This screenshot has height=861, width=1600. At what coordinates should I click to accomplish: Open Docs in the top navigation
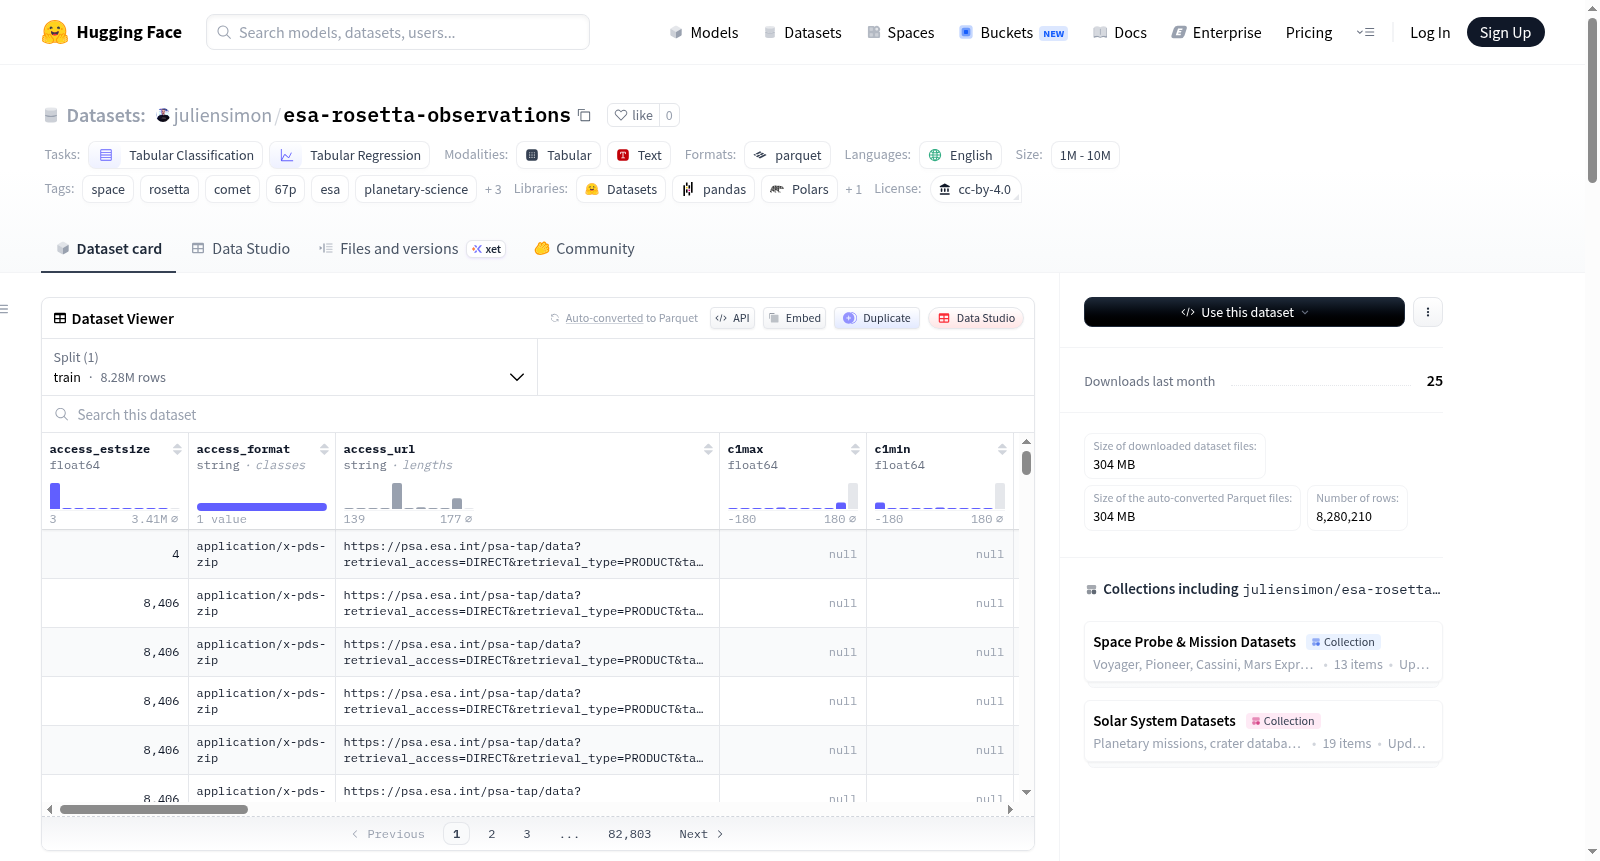[x=1120, y=32]
